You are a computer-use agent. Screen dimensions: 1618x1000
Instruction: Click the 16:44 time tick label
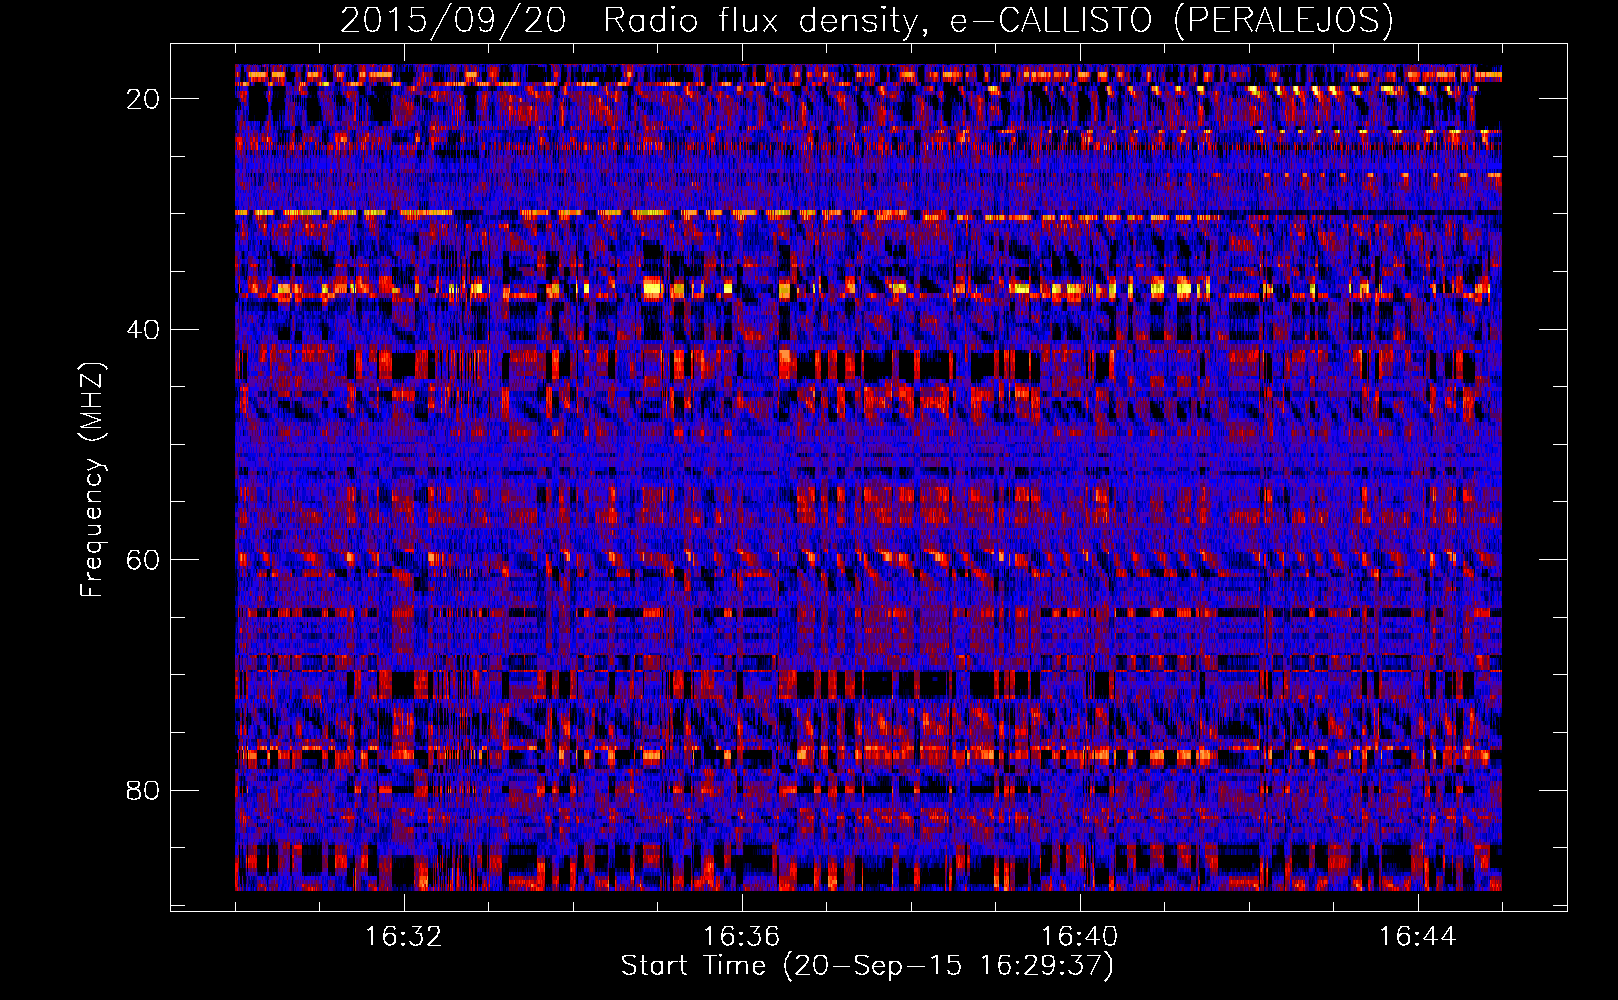[1417, 937]
